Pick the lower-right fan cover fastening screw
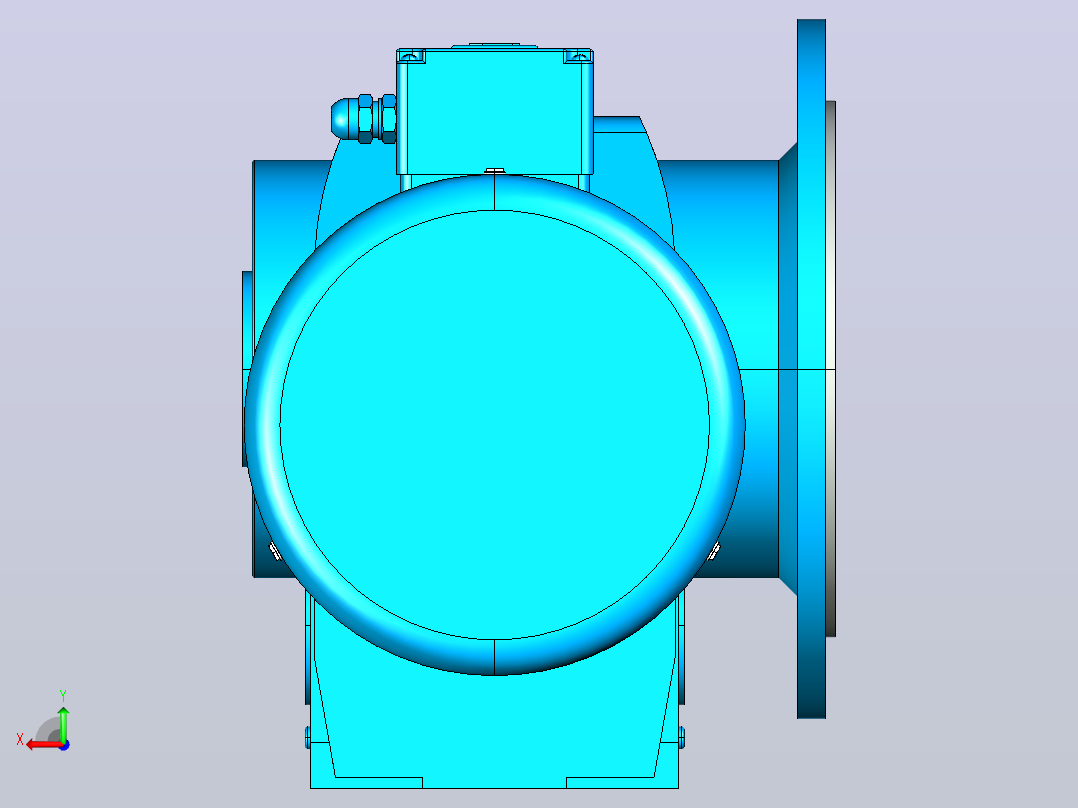The image size is (1078, 808). point(714,550)
